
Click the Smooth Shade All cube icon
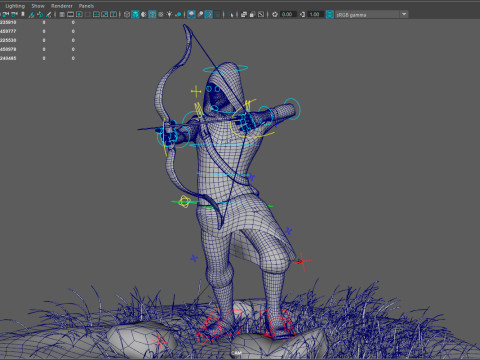[135, 14]
